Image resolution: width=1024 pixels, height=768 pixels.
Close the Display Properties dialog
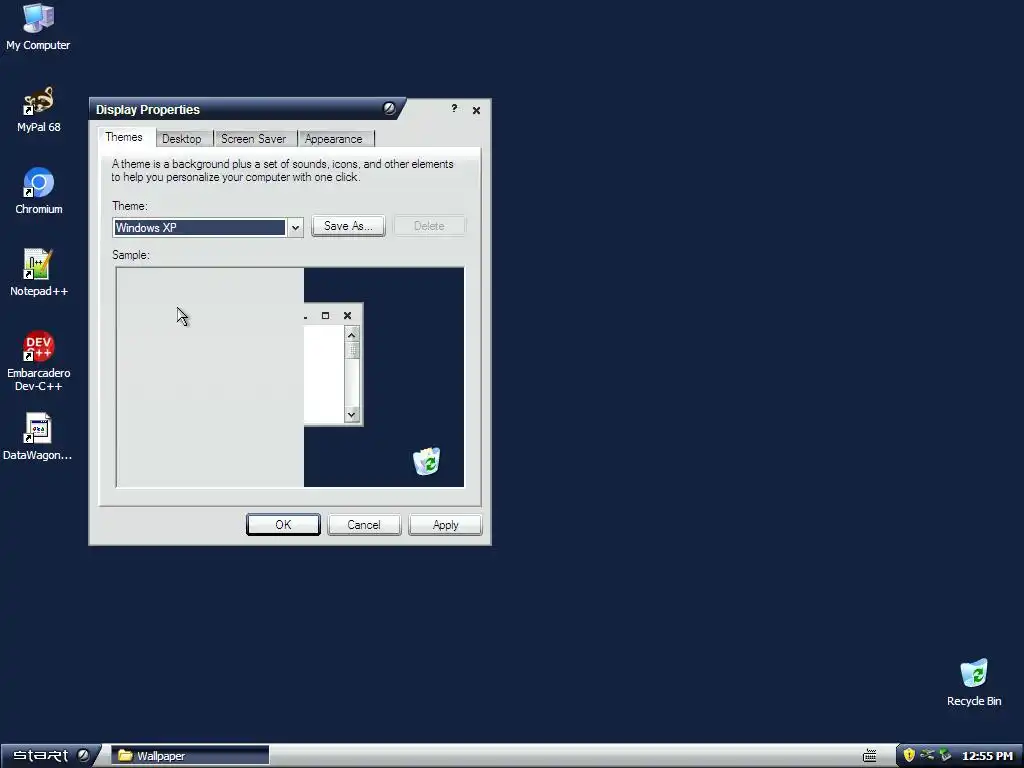click(476, 110)
